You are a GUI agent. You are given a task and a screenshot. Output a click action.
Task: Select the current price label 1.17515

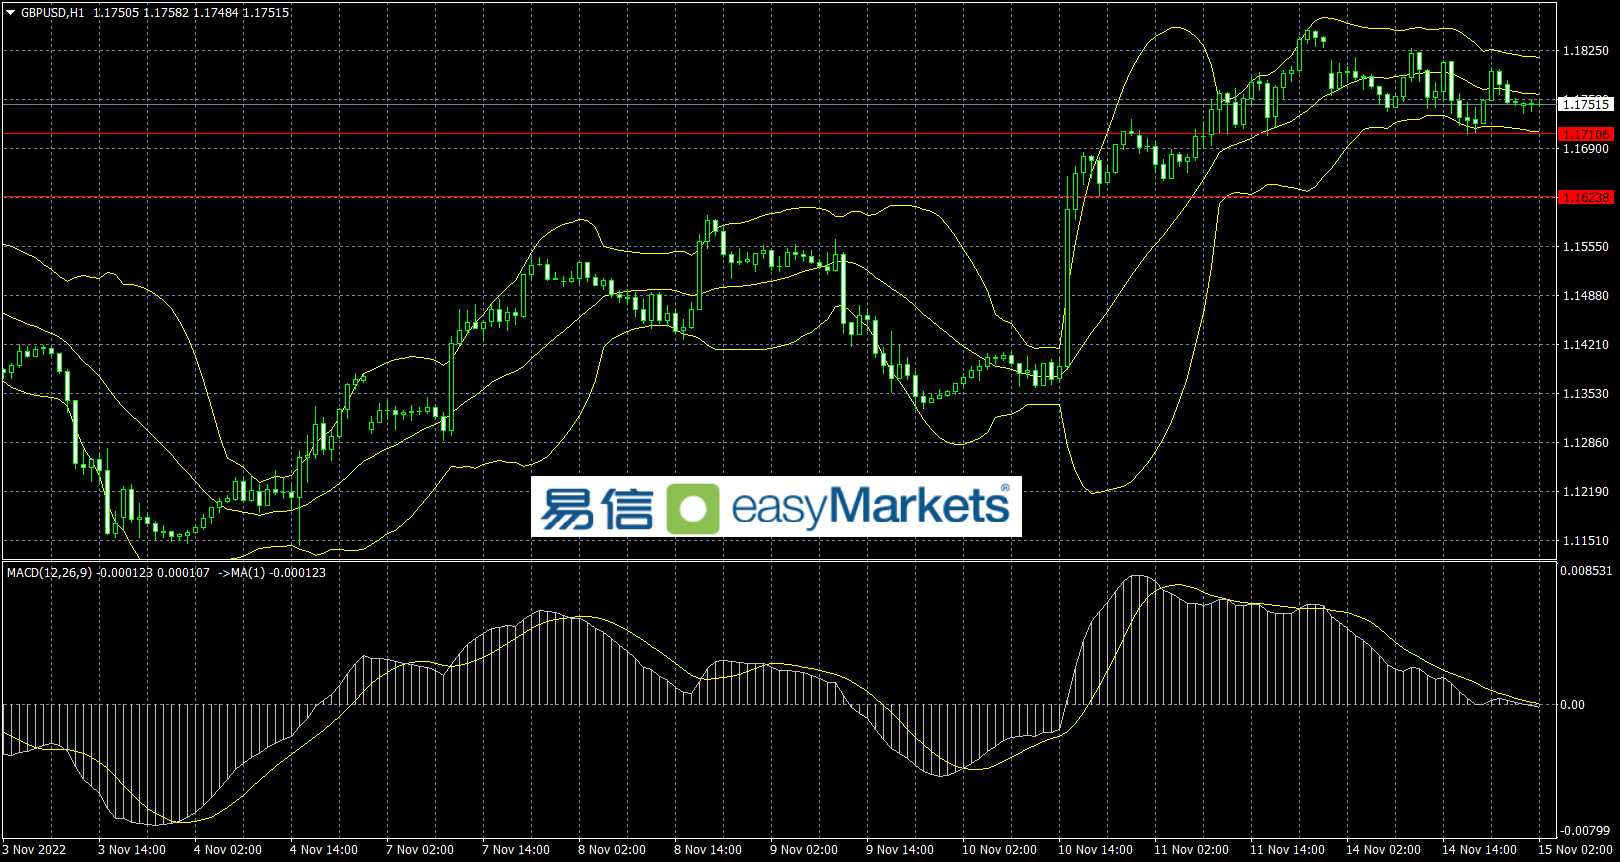pyautogui.click(x=1586, y=104)
